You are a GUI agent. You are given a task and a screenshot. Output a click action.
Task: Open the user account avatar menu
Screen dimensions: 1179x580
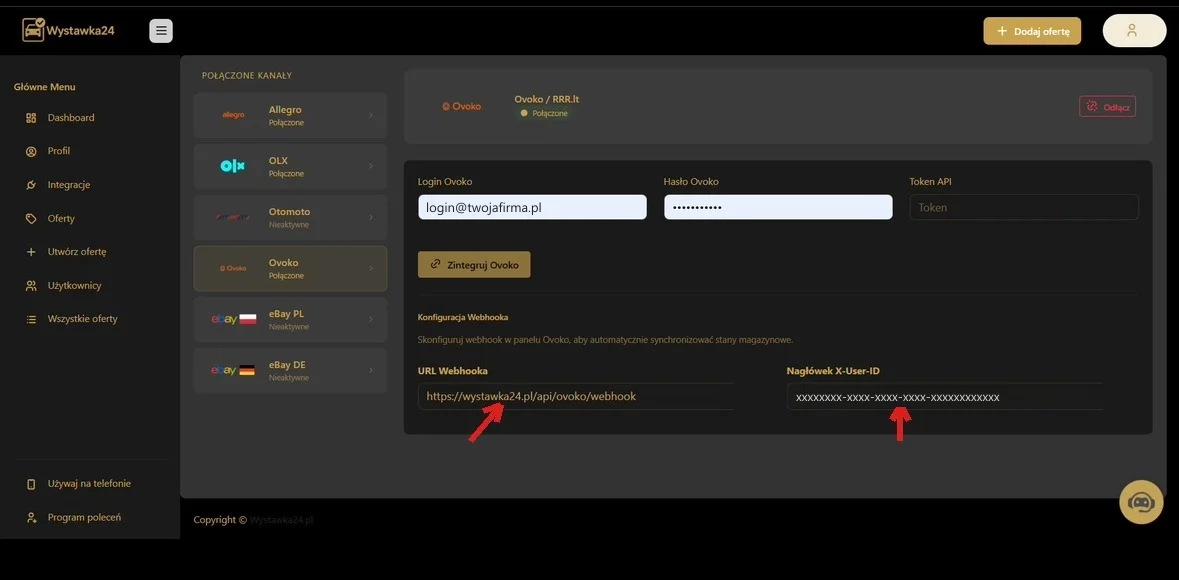coord(1134,31)
